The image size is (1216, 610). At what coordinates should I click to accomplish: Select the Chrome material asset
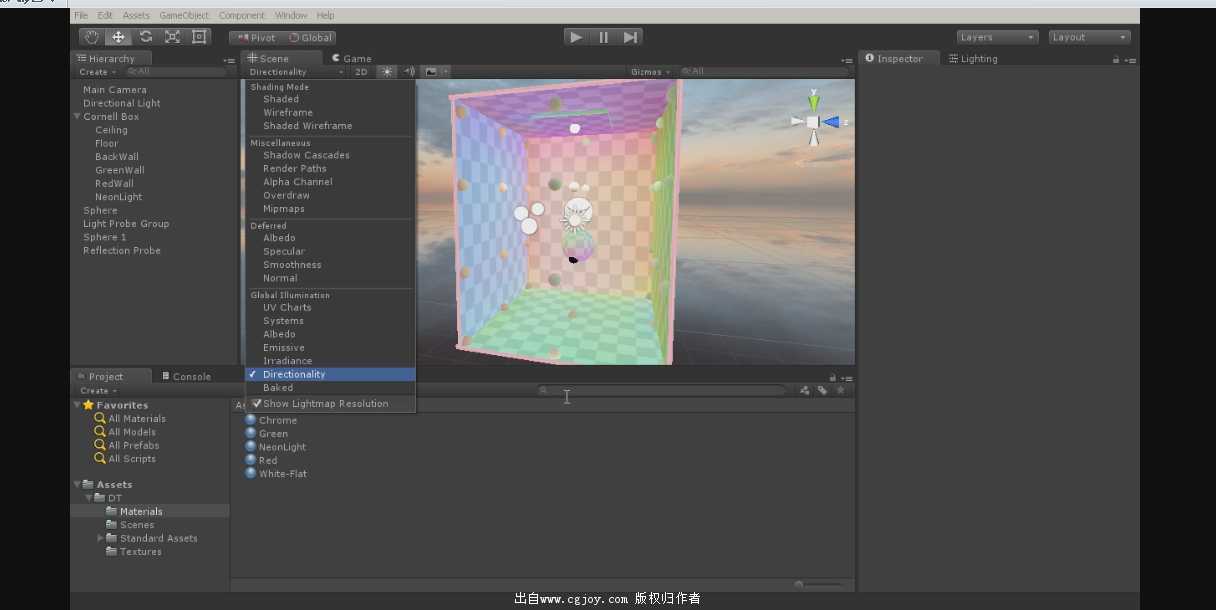[276, 420]
